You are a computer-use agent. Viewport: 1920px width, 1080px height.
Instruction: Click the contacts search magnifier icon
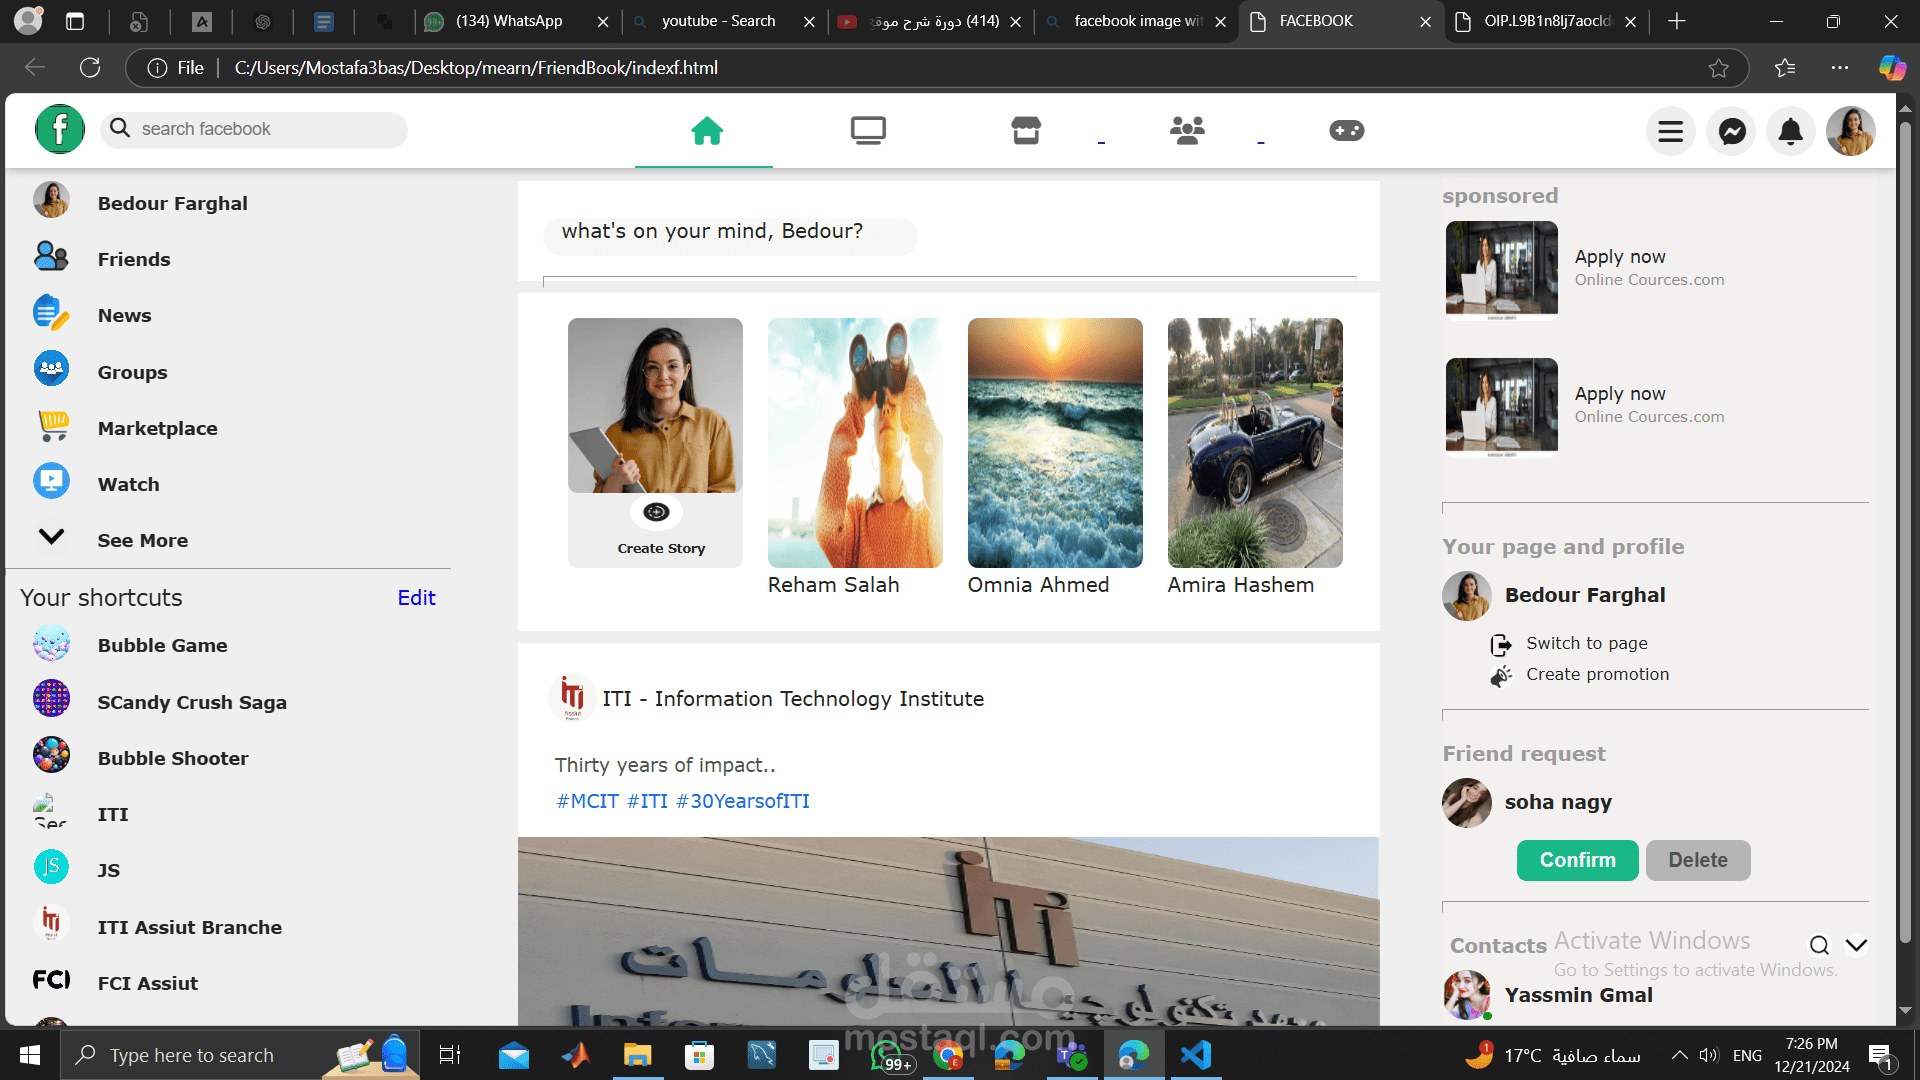tap(1818, 945)
